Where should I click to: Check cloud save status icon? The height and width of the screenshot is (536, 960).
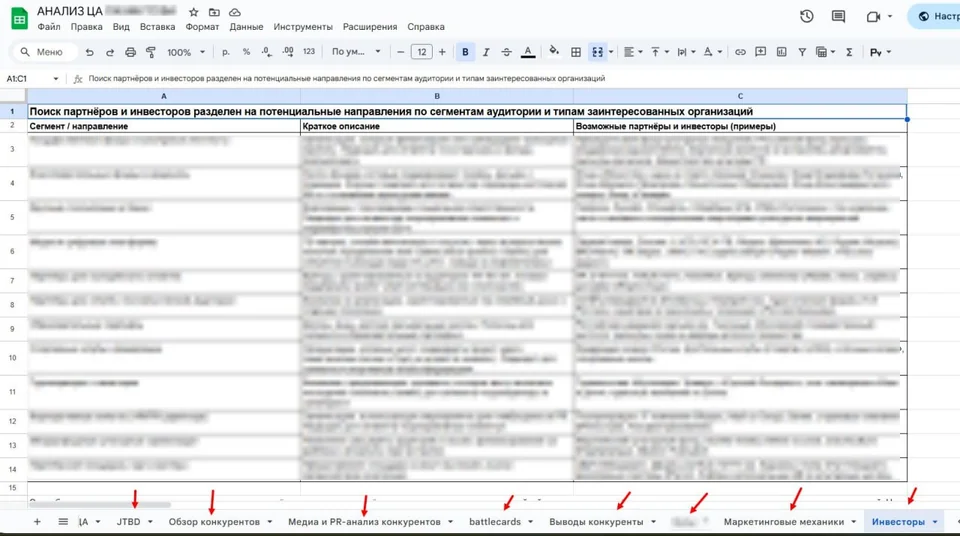[234, 12]
